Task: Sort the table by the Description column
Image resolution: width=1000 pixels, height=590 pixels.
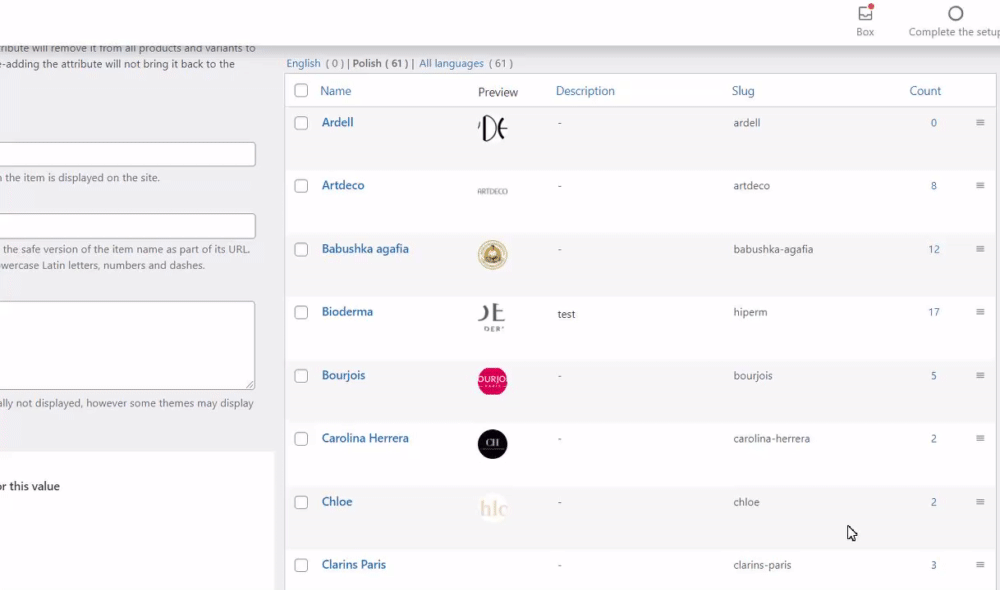Action: tap(585, 91)
